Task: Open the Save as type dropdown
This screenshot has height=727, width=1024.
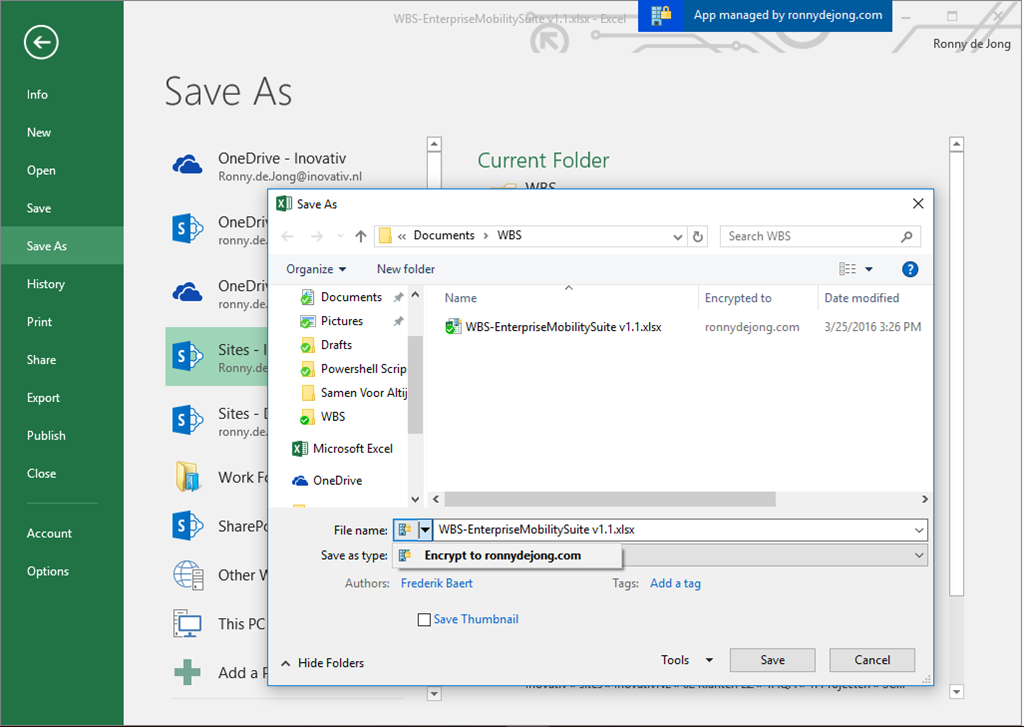Action: coord(919,555)
